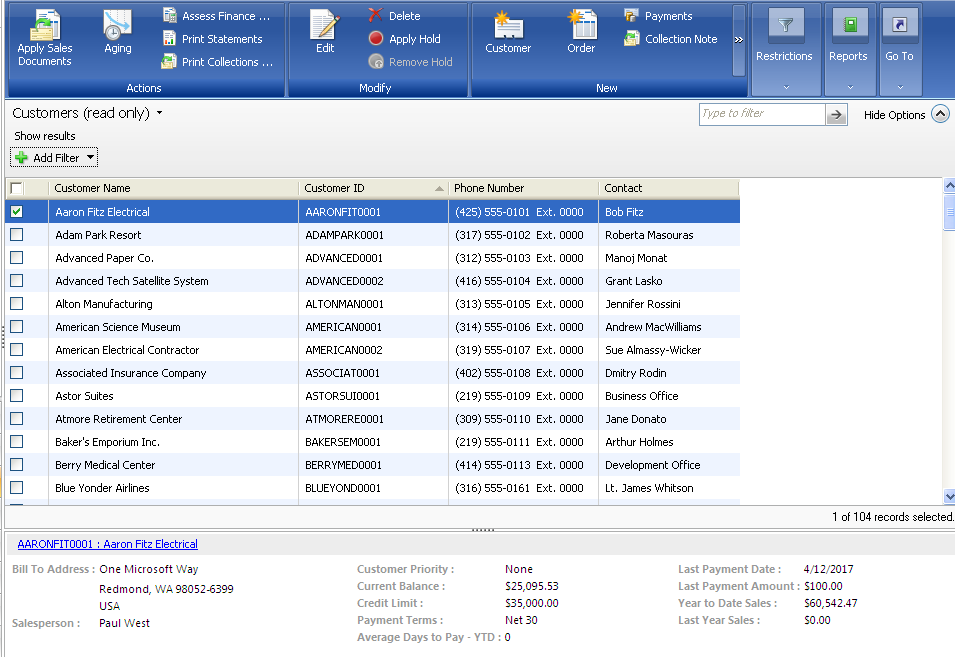Open the Go To dropdown
The height and width of the screenshot is (657, 955).
pos(900,49)
